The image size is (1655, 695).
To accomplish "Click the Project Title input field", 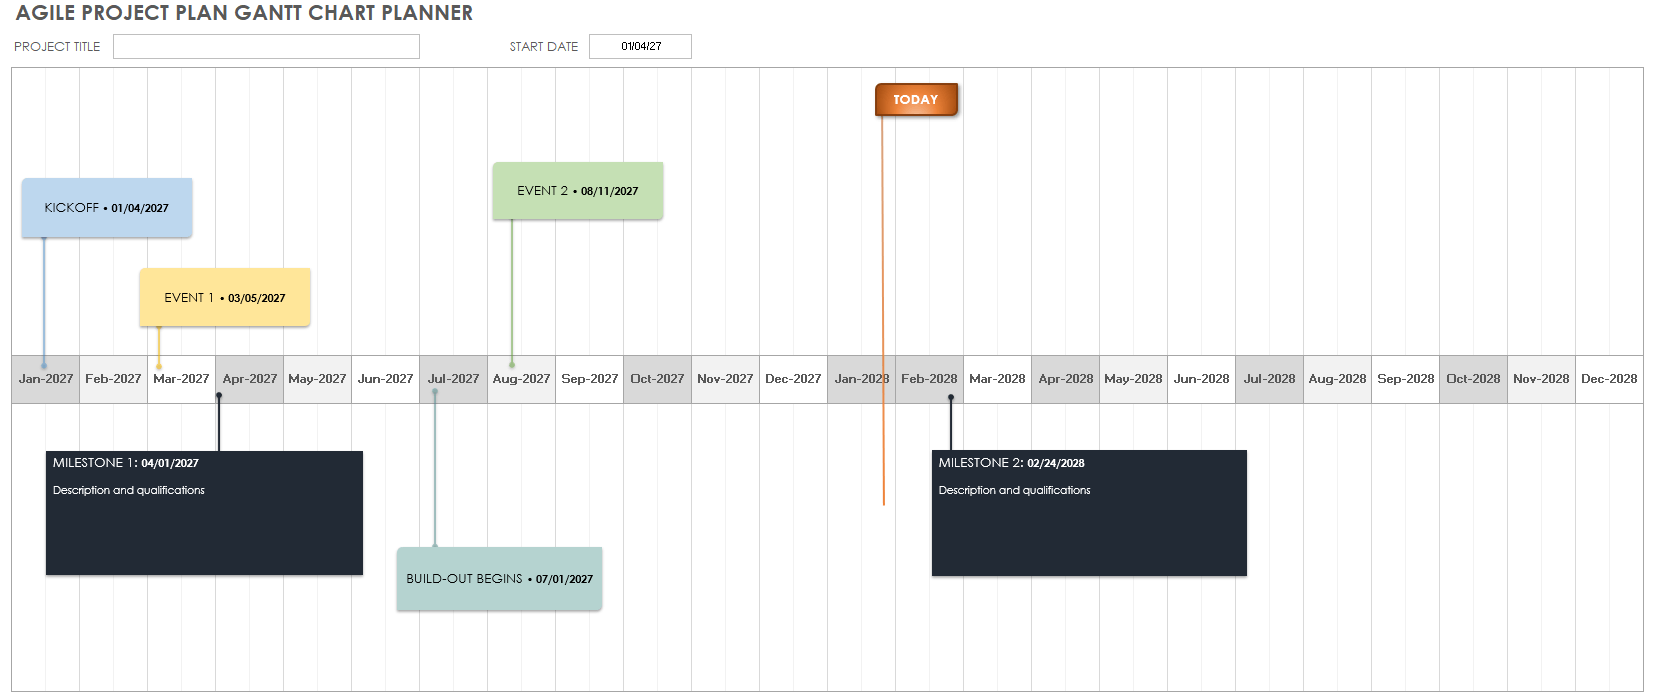I will 266,47.
